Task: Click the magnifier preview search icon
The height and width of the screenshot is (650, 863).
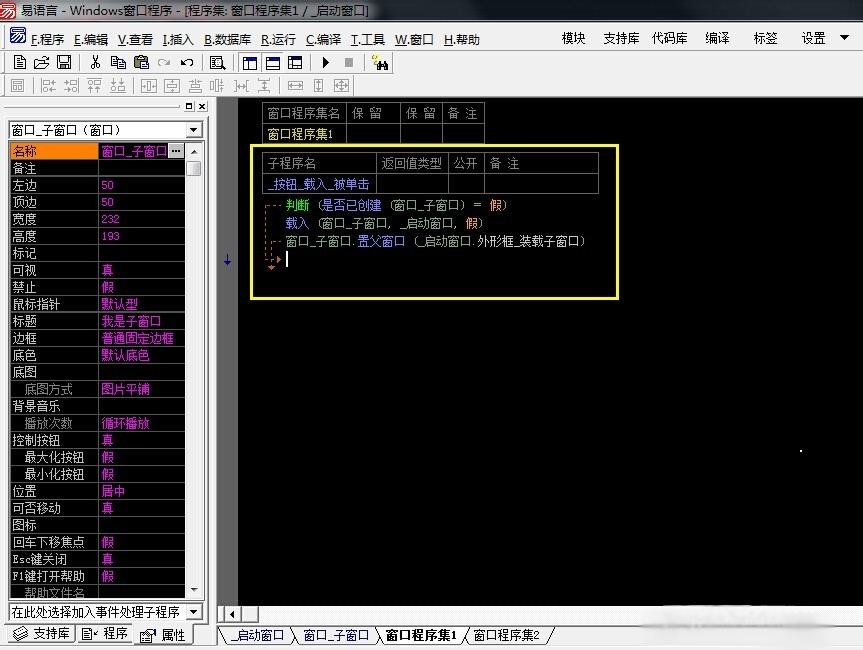Action: (x=217, y=63)
